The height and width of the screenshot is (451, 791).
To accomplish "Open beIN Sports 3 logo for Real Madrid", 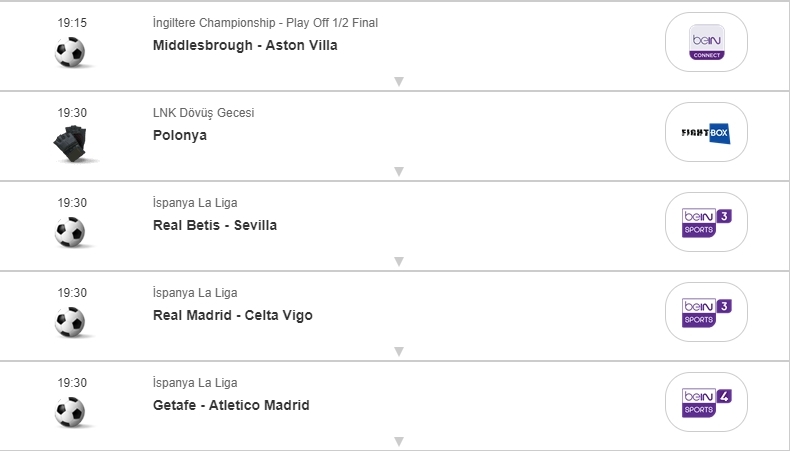I will click(x=706, y=312).
